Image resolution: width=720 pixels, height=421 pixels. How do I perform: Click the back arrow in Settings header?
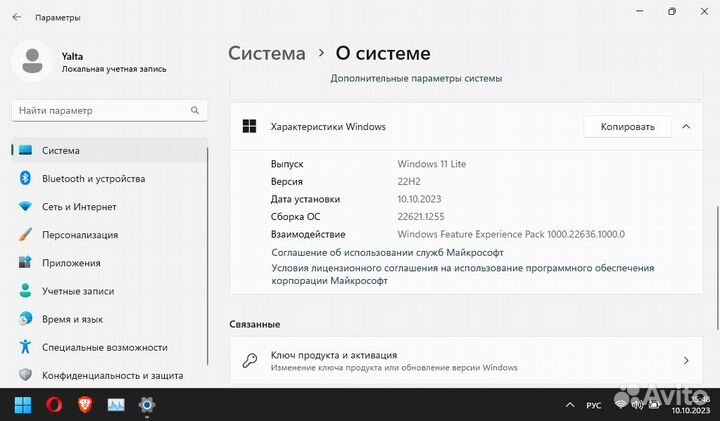(x=16, y=17)
